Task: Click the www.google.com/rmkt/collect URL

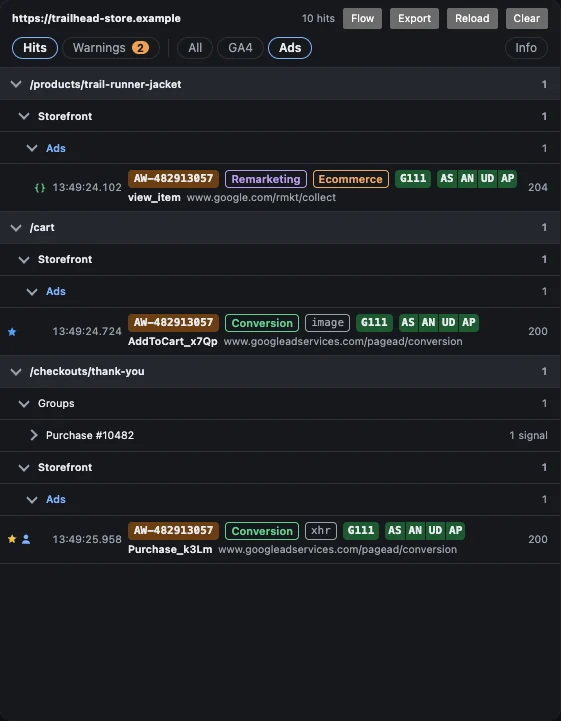Action: coord(261,198)
